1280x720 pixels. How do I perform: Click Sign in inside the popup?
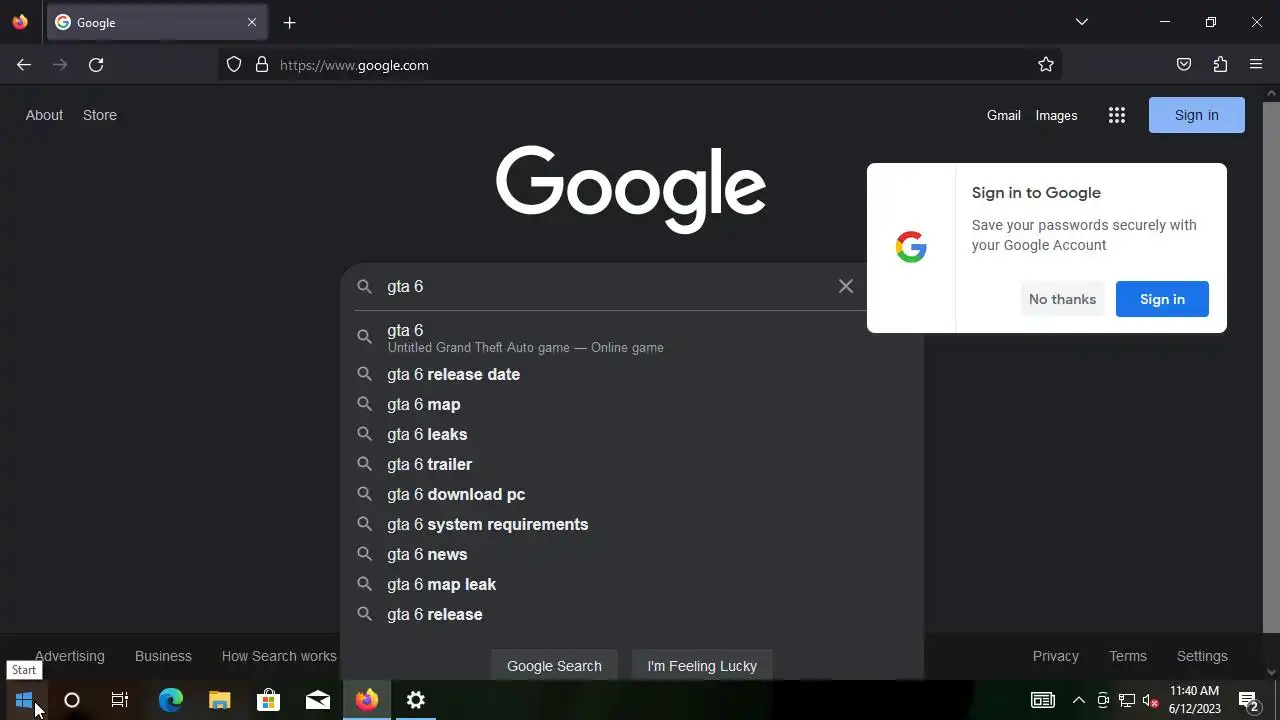[1162, 299]
